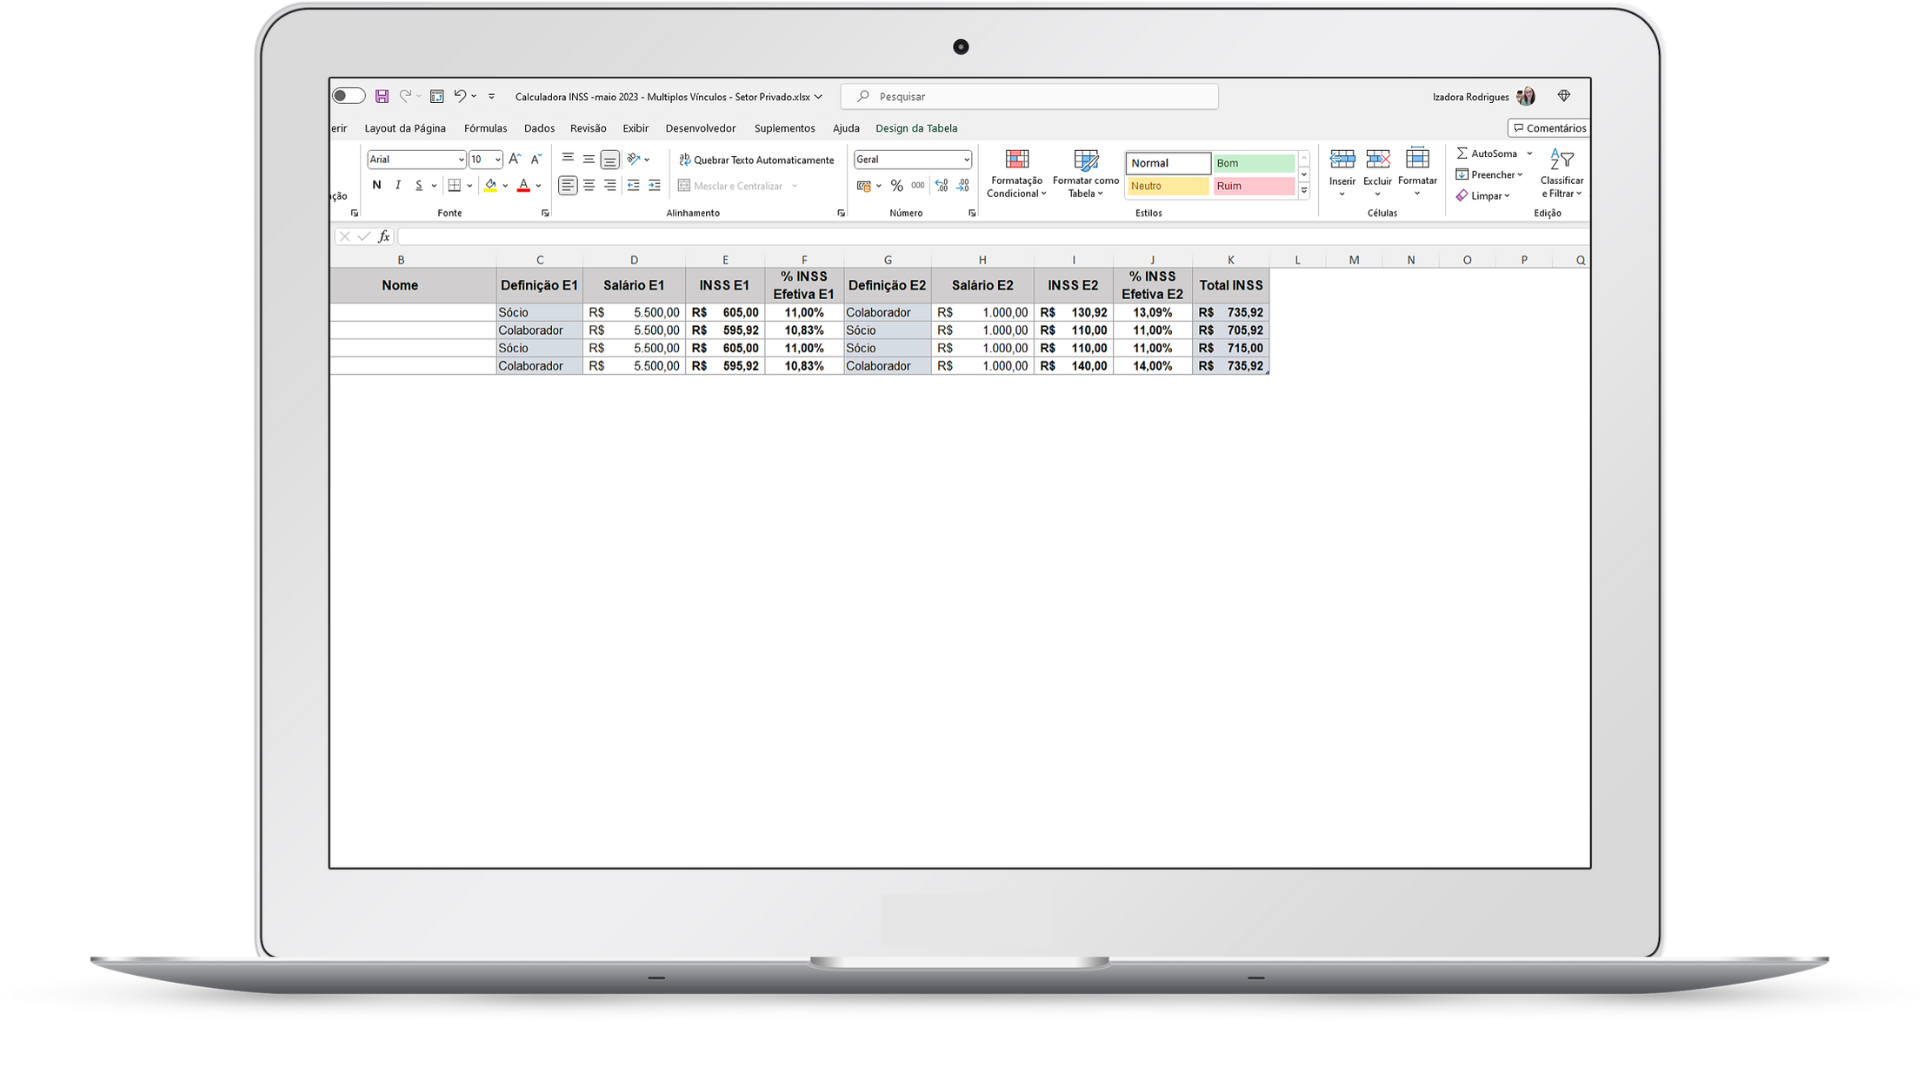The image size is (1920, 1080).
Task: Open the Comentários pane button
Action: pos(1549,128)
